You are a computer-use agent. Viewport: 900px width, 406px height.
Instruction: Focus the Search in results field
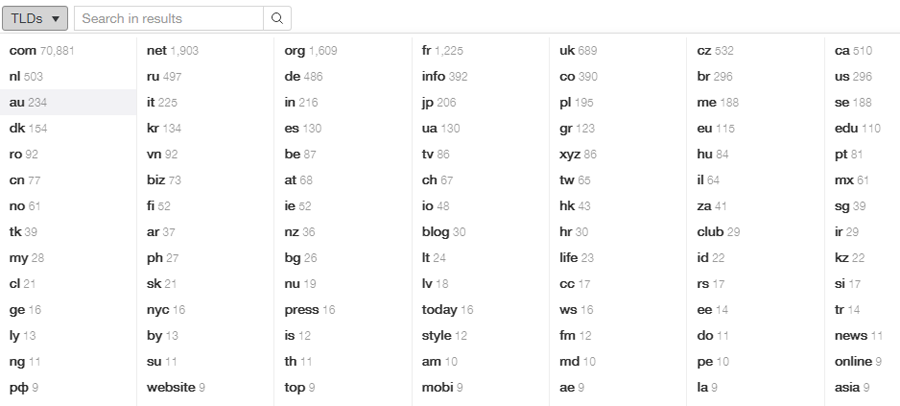pos(169,18)
